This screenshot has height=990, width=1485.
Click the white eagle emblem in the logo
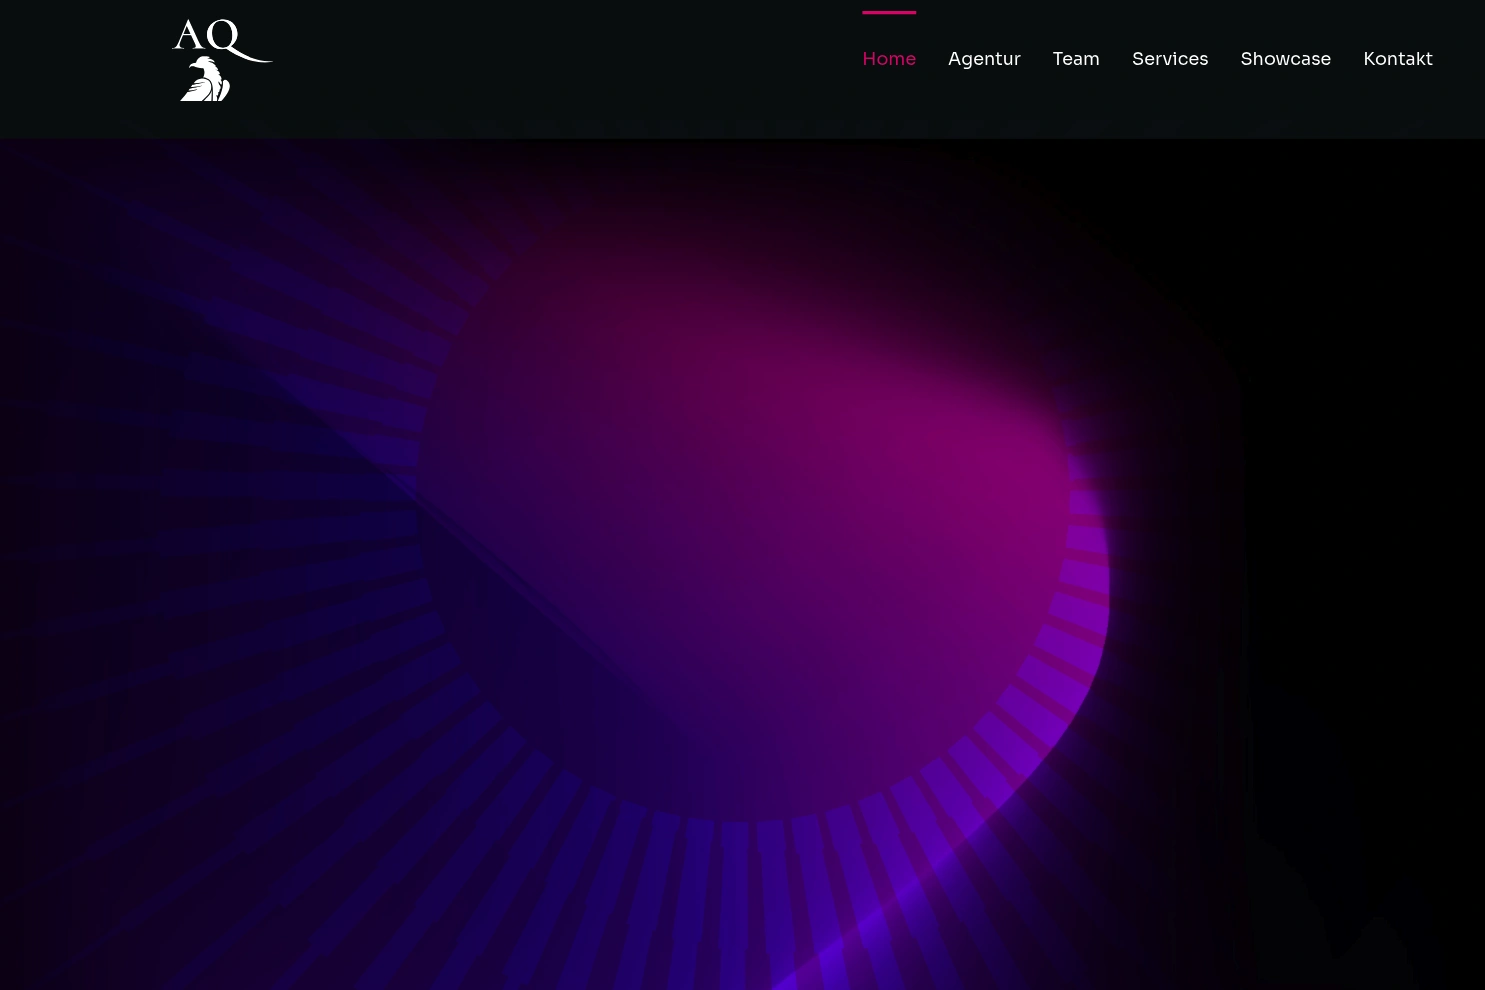pos(206,81)
